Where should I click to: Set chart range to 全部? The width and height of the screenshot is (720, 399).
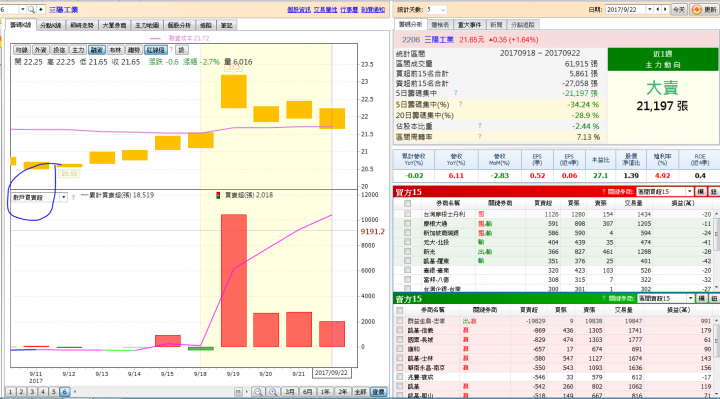tap(361, 392)
